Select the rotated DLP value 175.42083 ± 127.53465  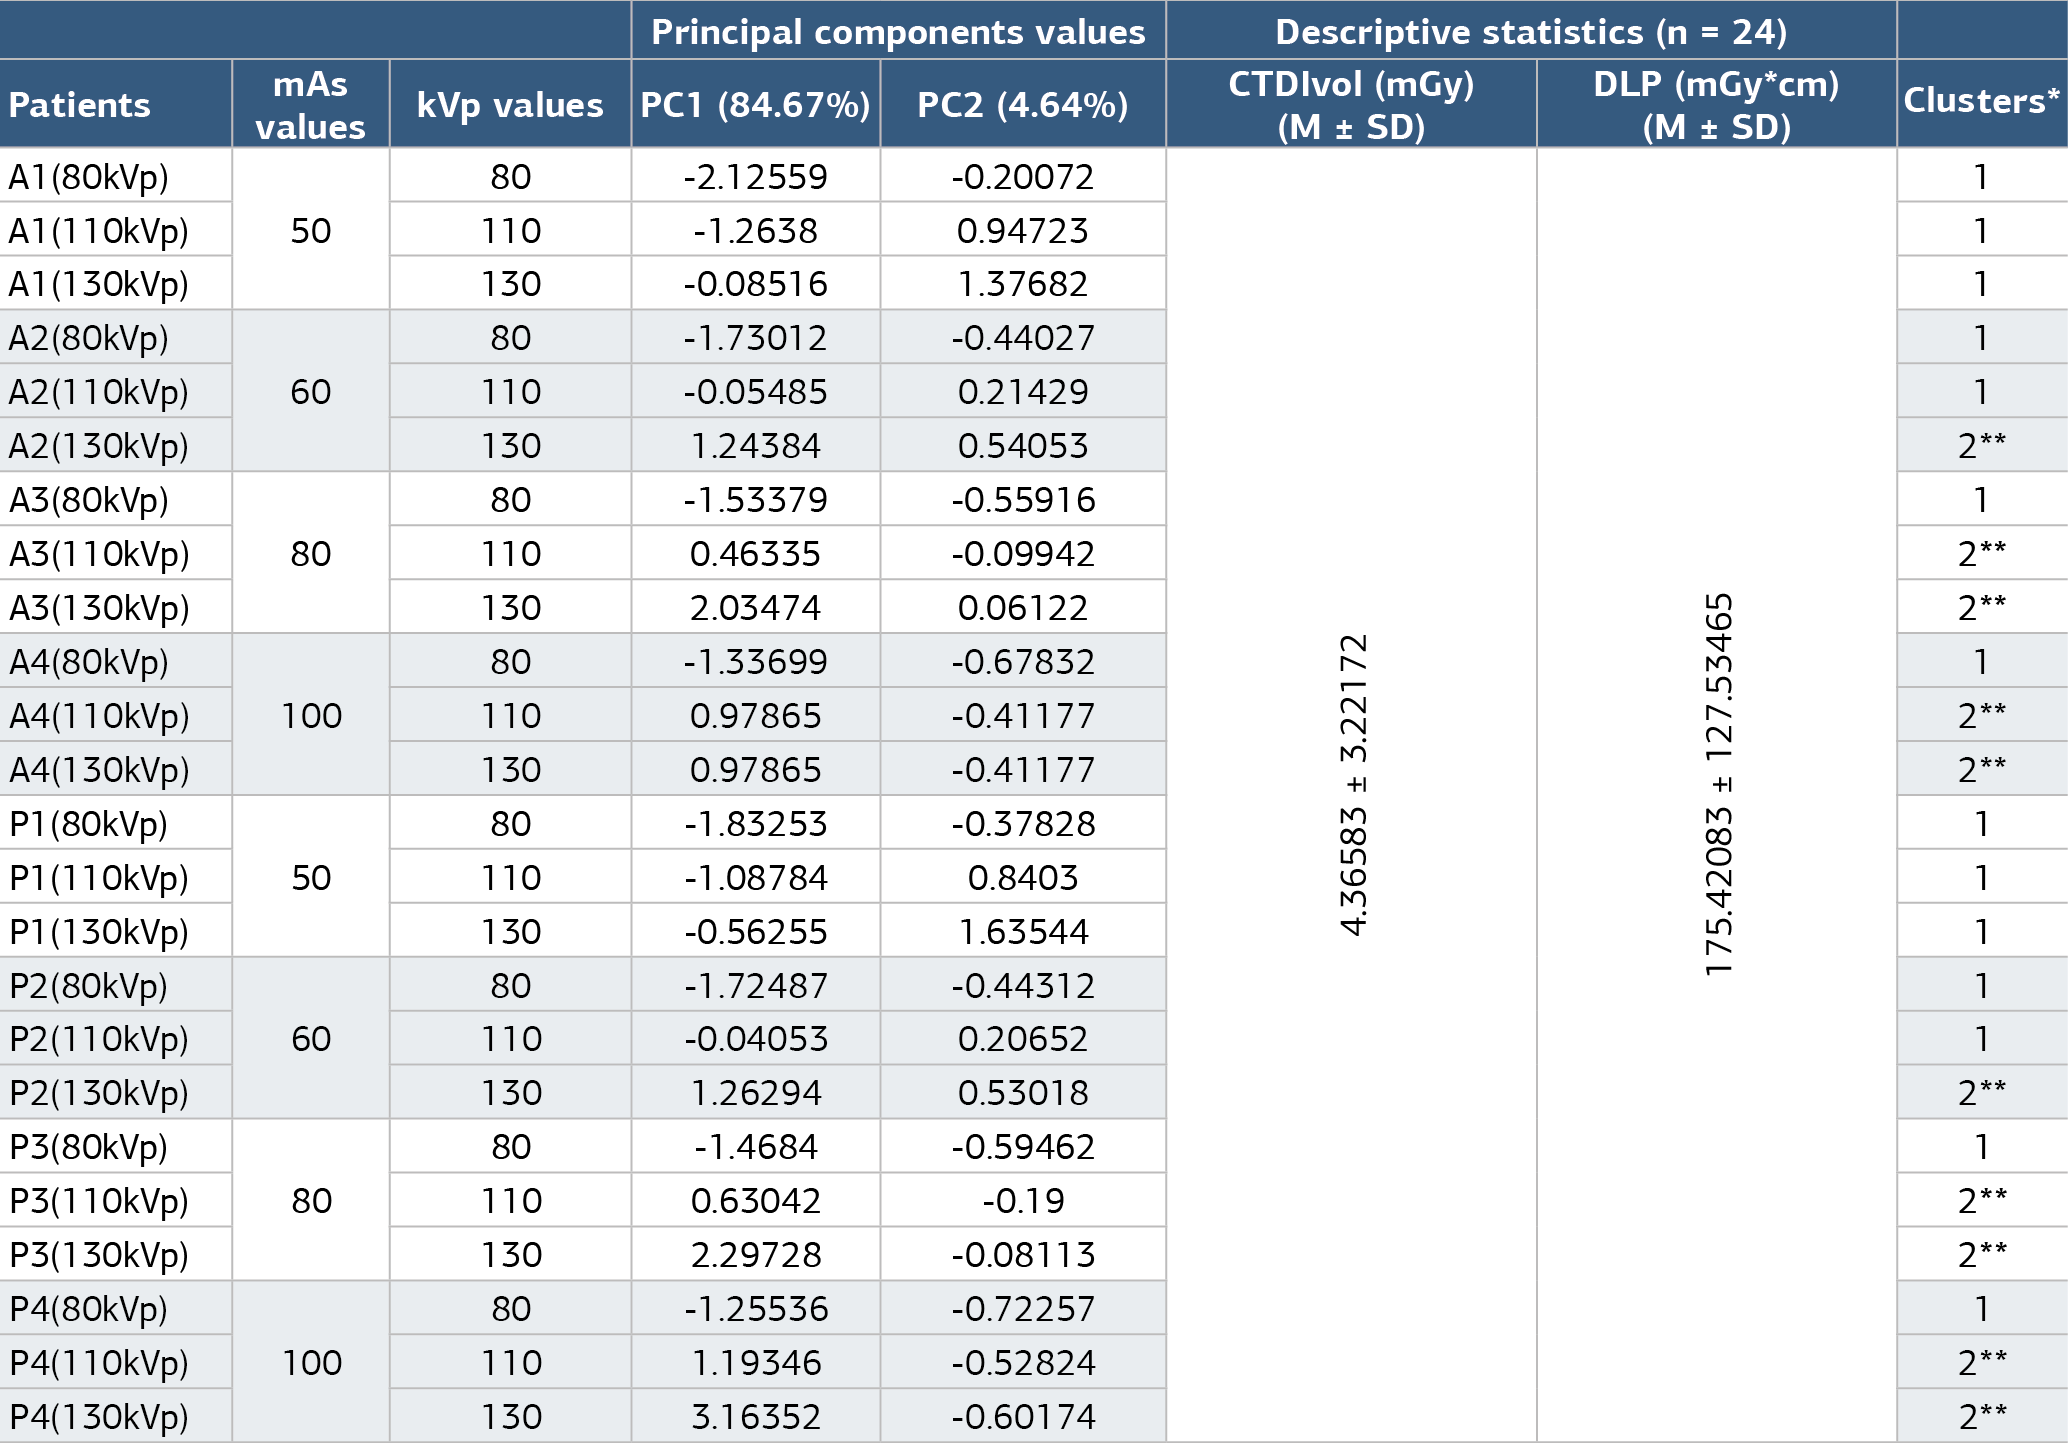1718,785
